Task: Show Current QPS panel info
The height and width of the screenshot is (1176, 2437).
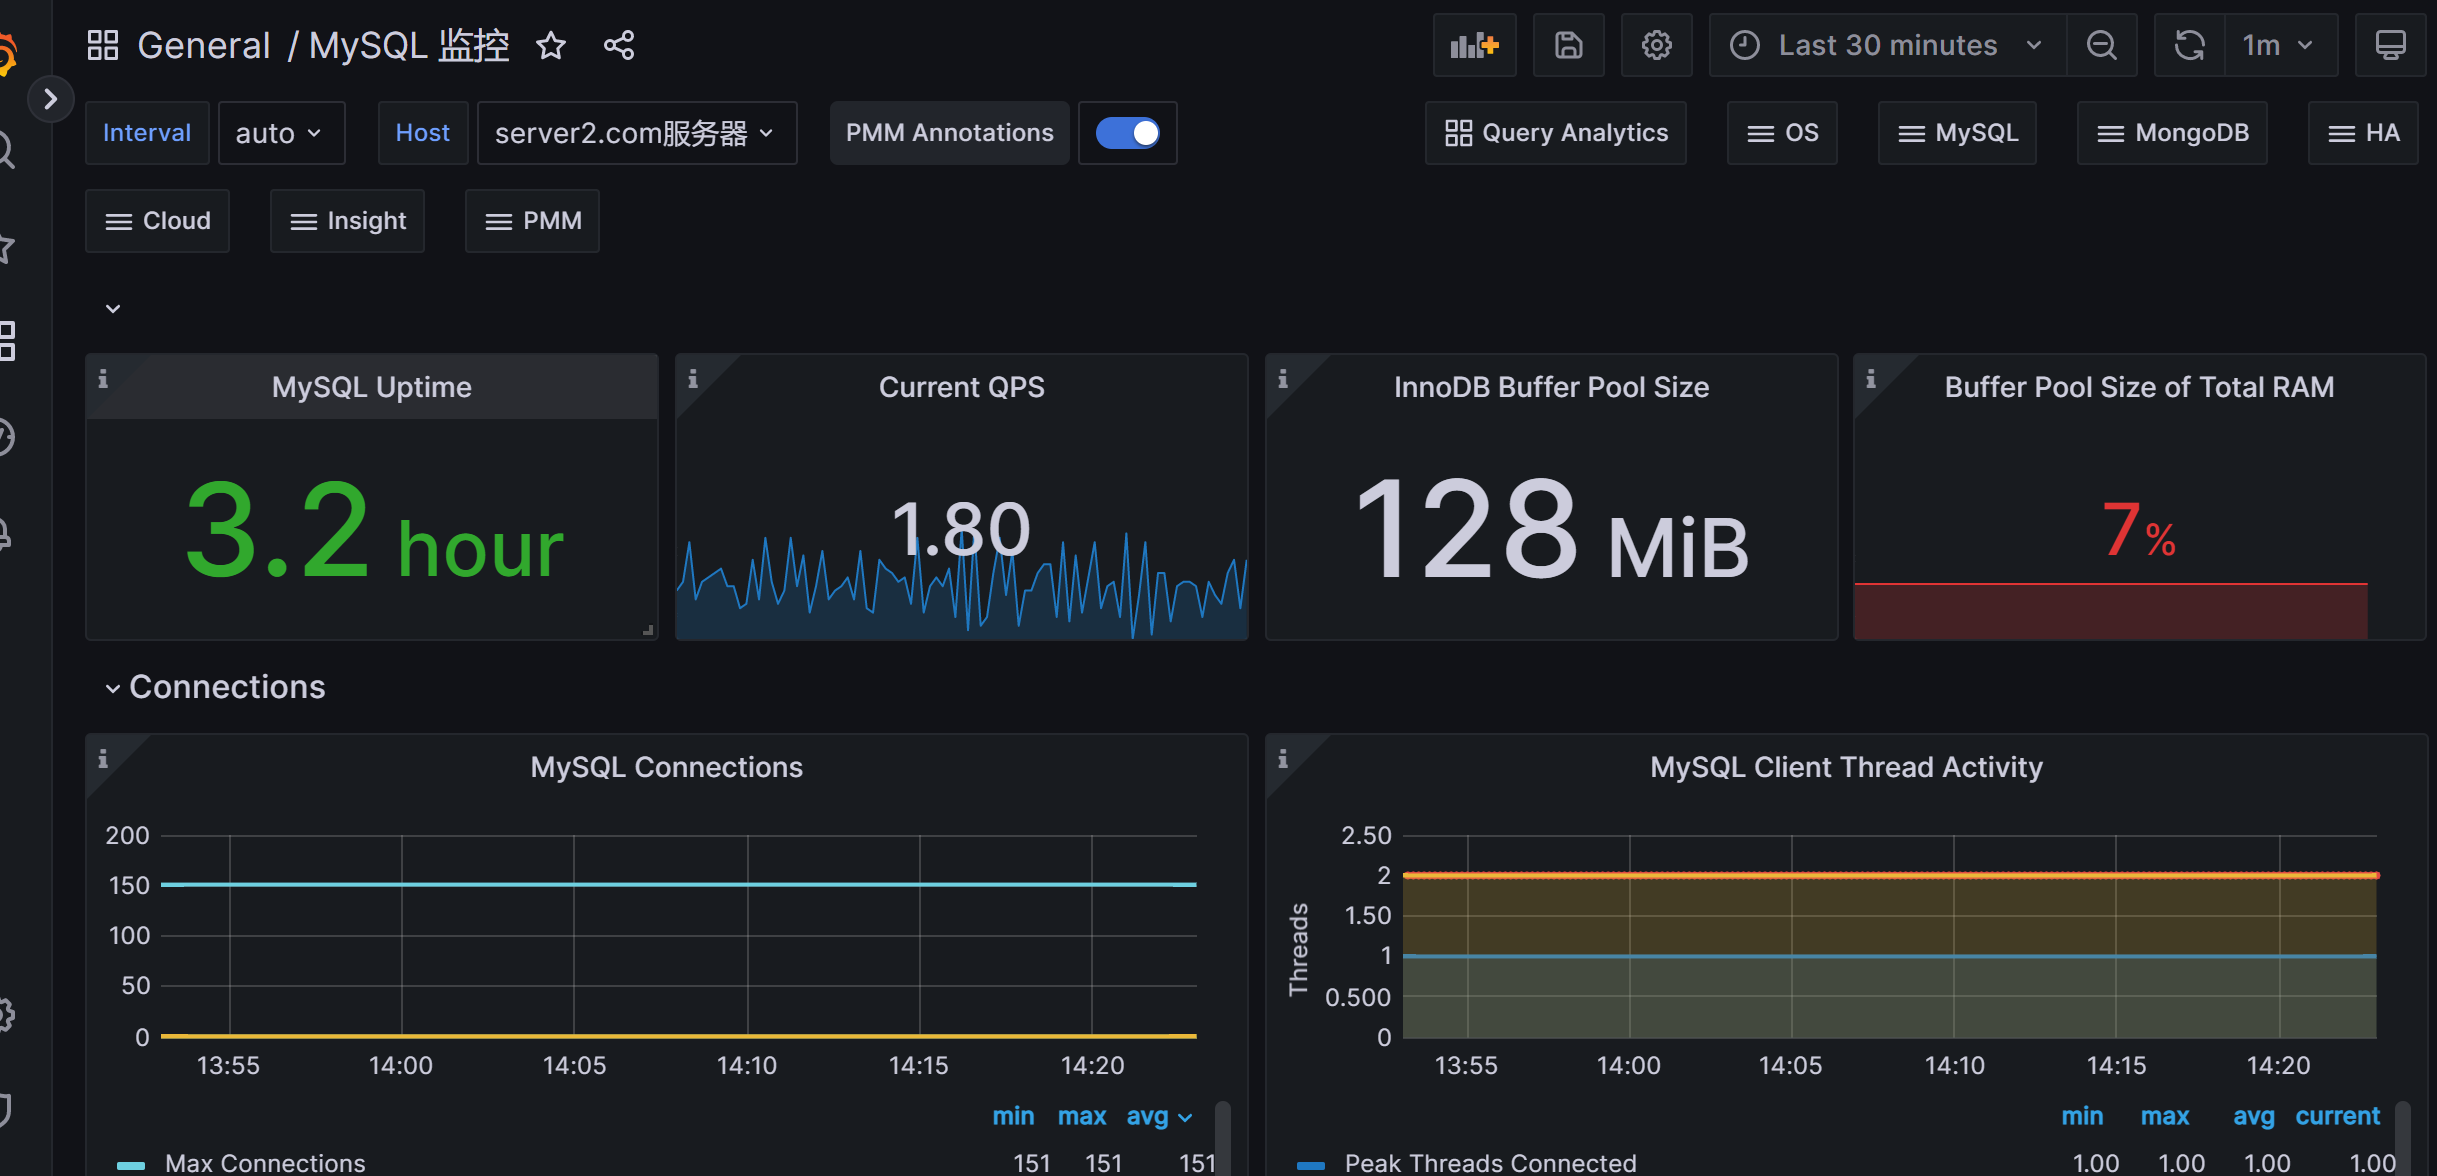Action: 692,379
